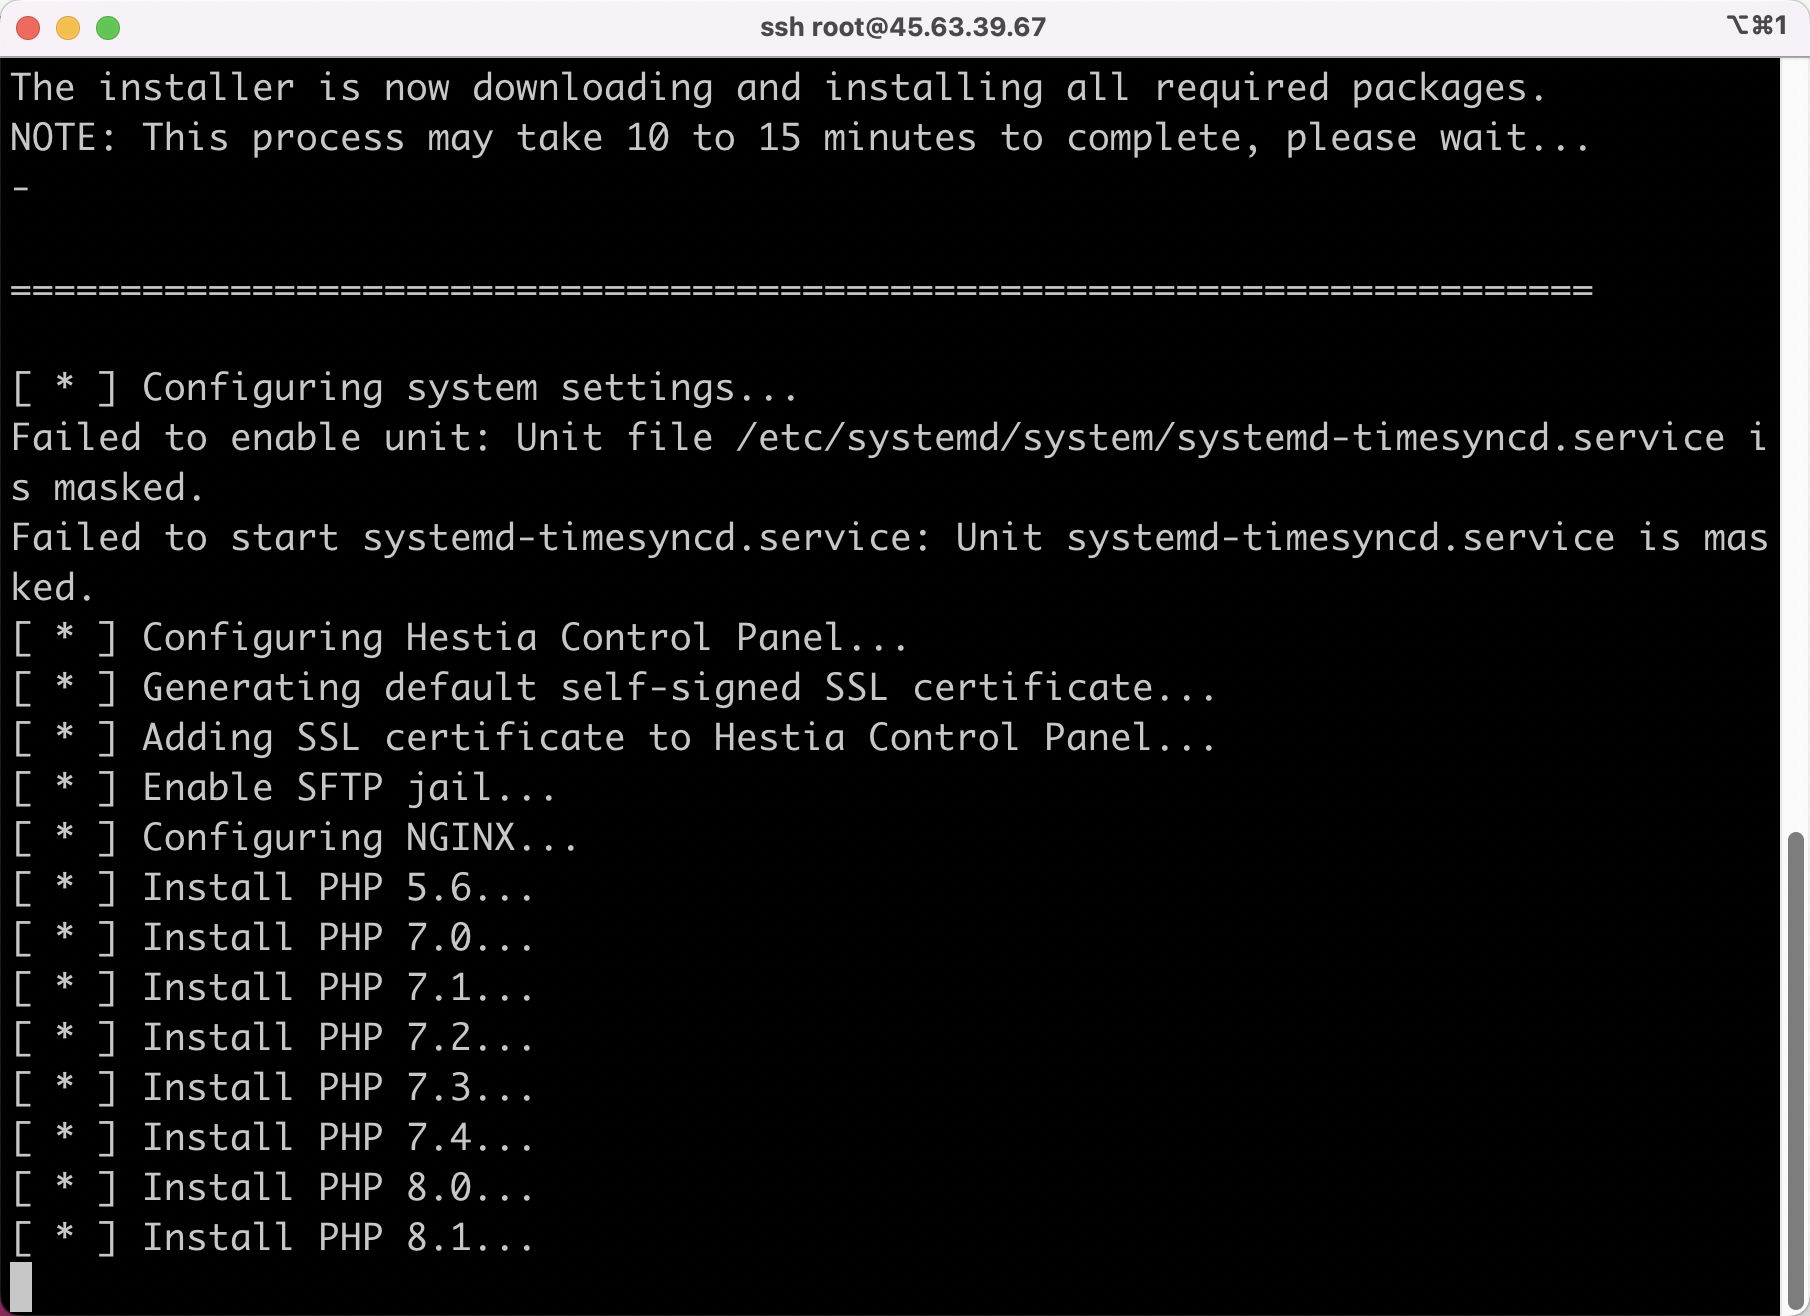This screenshot has height=1316, width=1810.
Task: Click the ⌥⌘1 shortcut indicator in title bar
Action: (x=1756, y=25)
